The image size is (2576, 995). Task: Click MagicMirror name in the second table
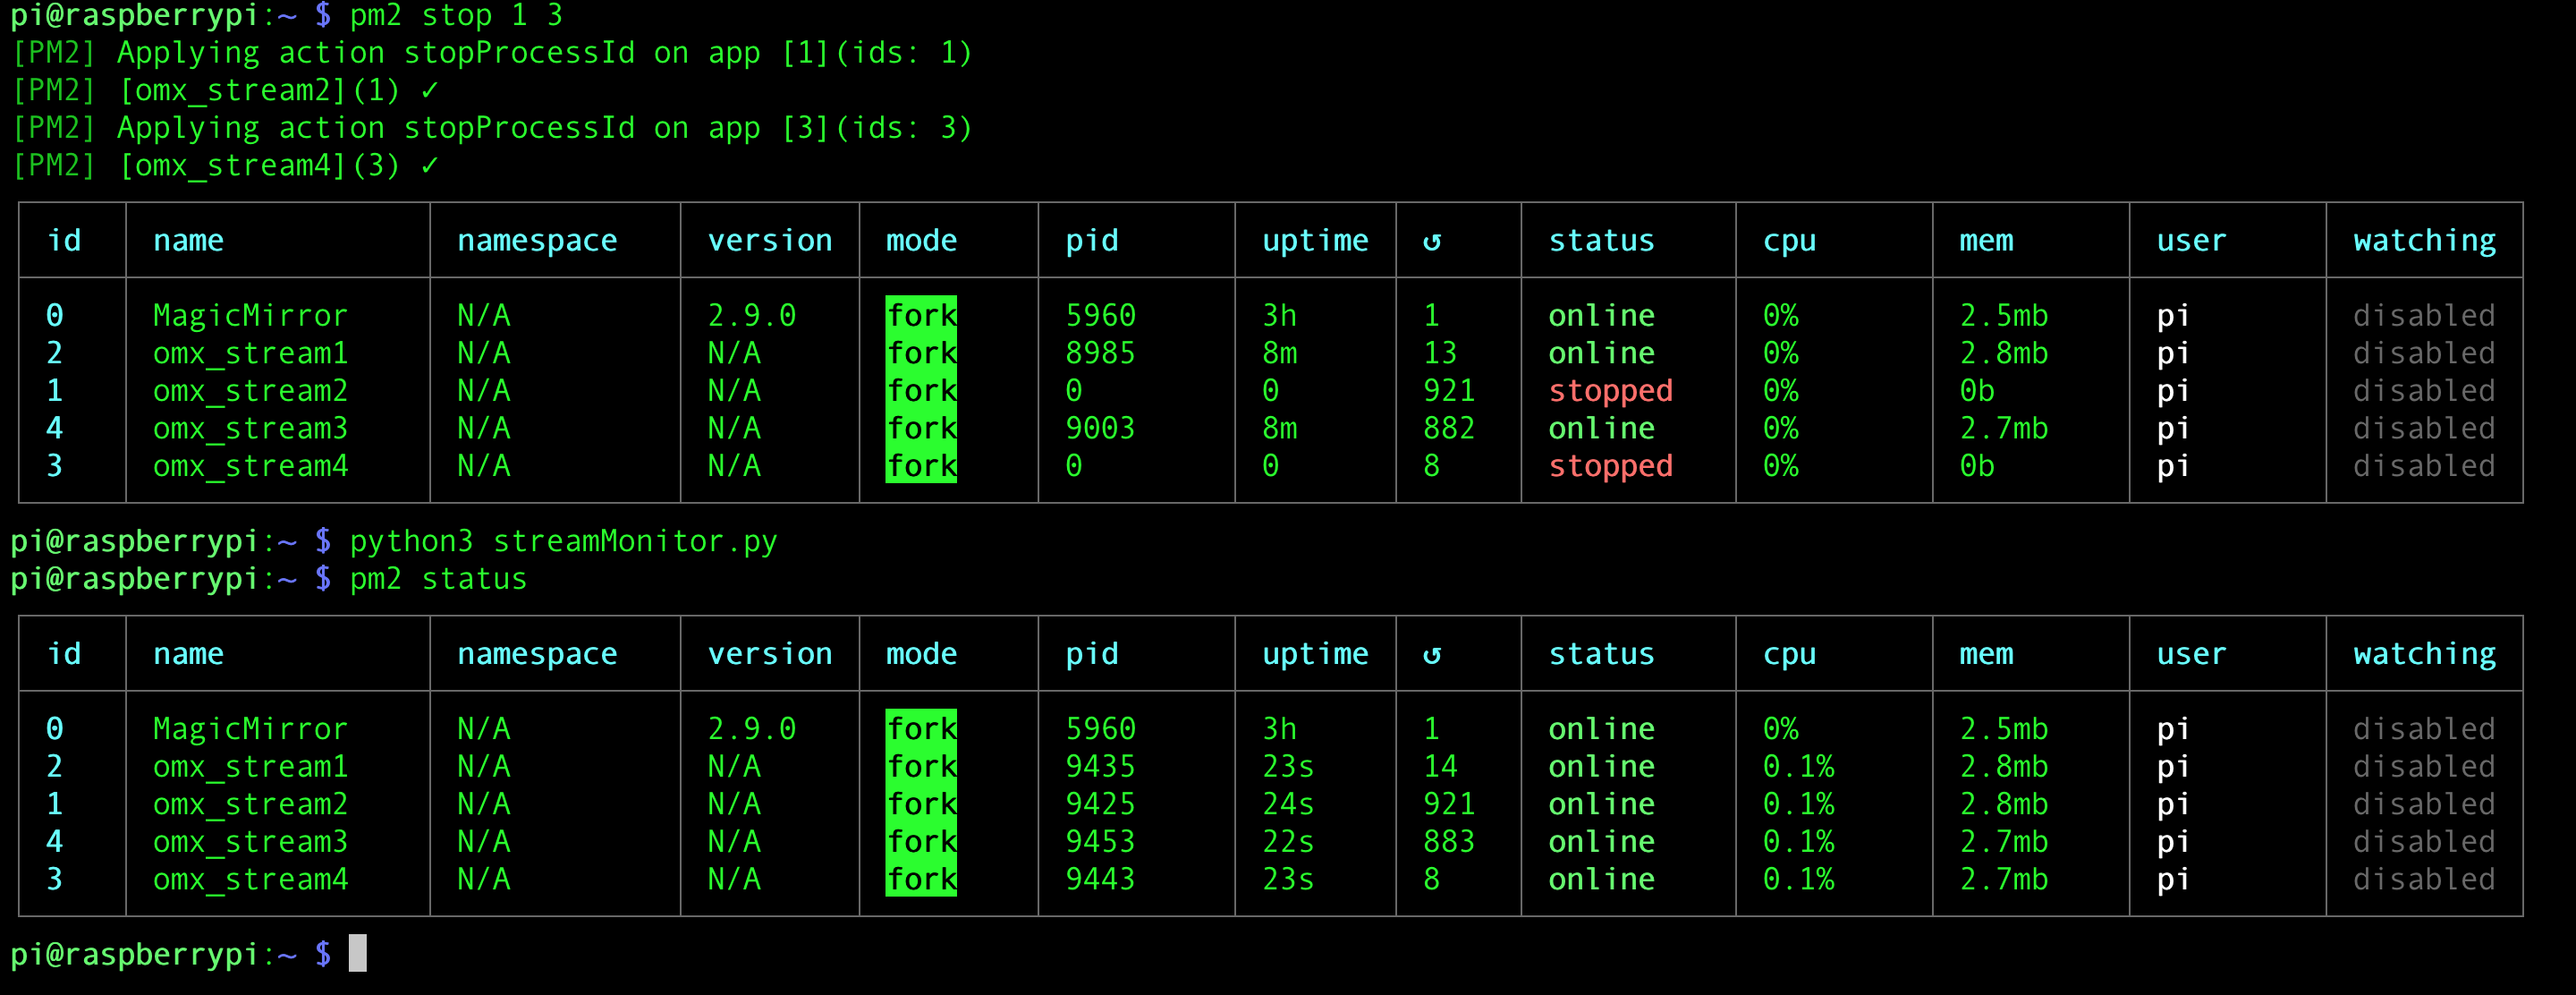(250, 729)
